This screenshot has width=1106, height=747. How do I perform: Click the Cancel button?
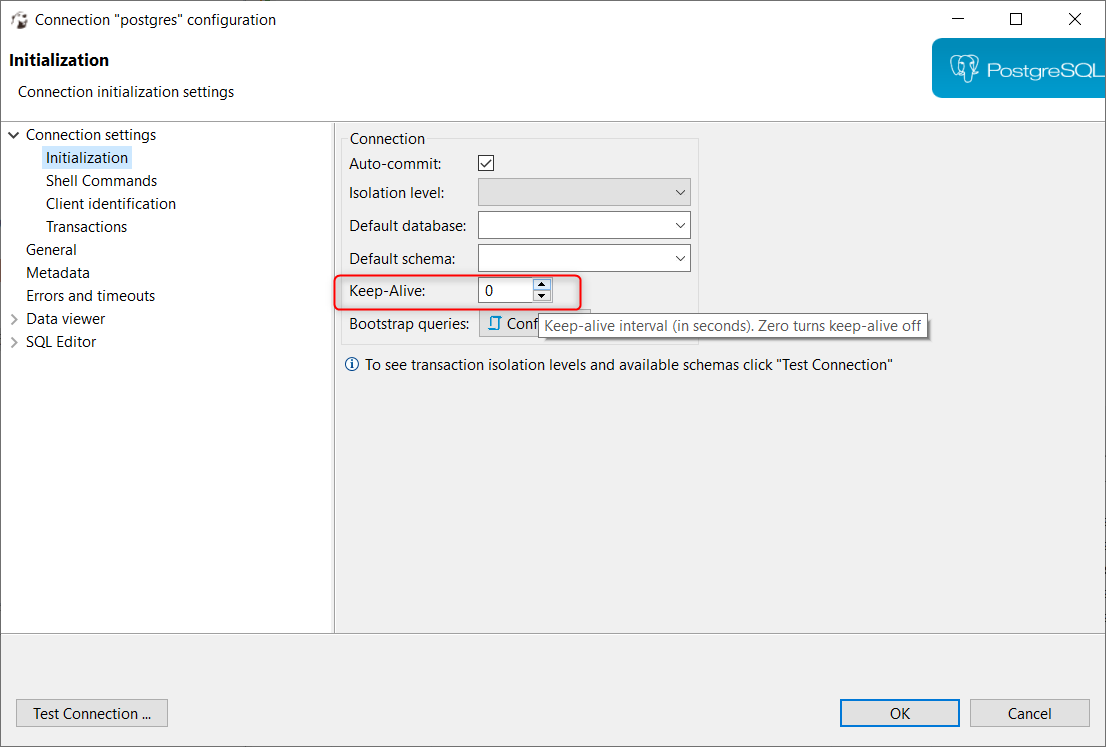click(x=1029, y=713)
